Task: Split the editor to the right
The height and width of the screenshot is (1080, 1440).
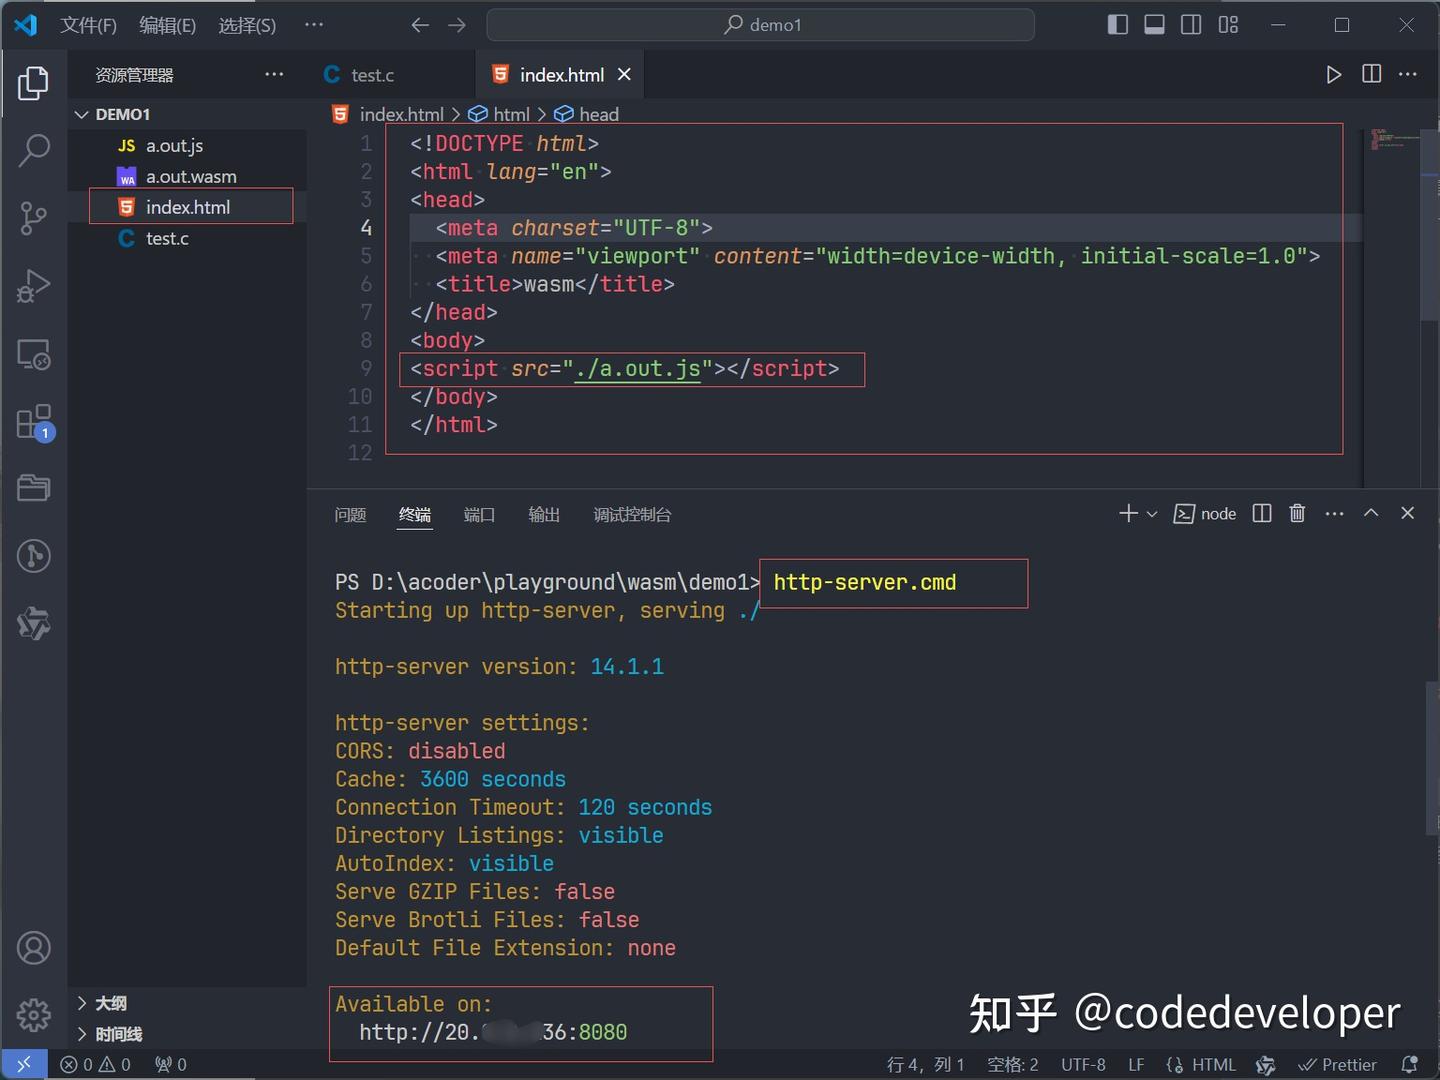Action: 1371,74
